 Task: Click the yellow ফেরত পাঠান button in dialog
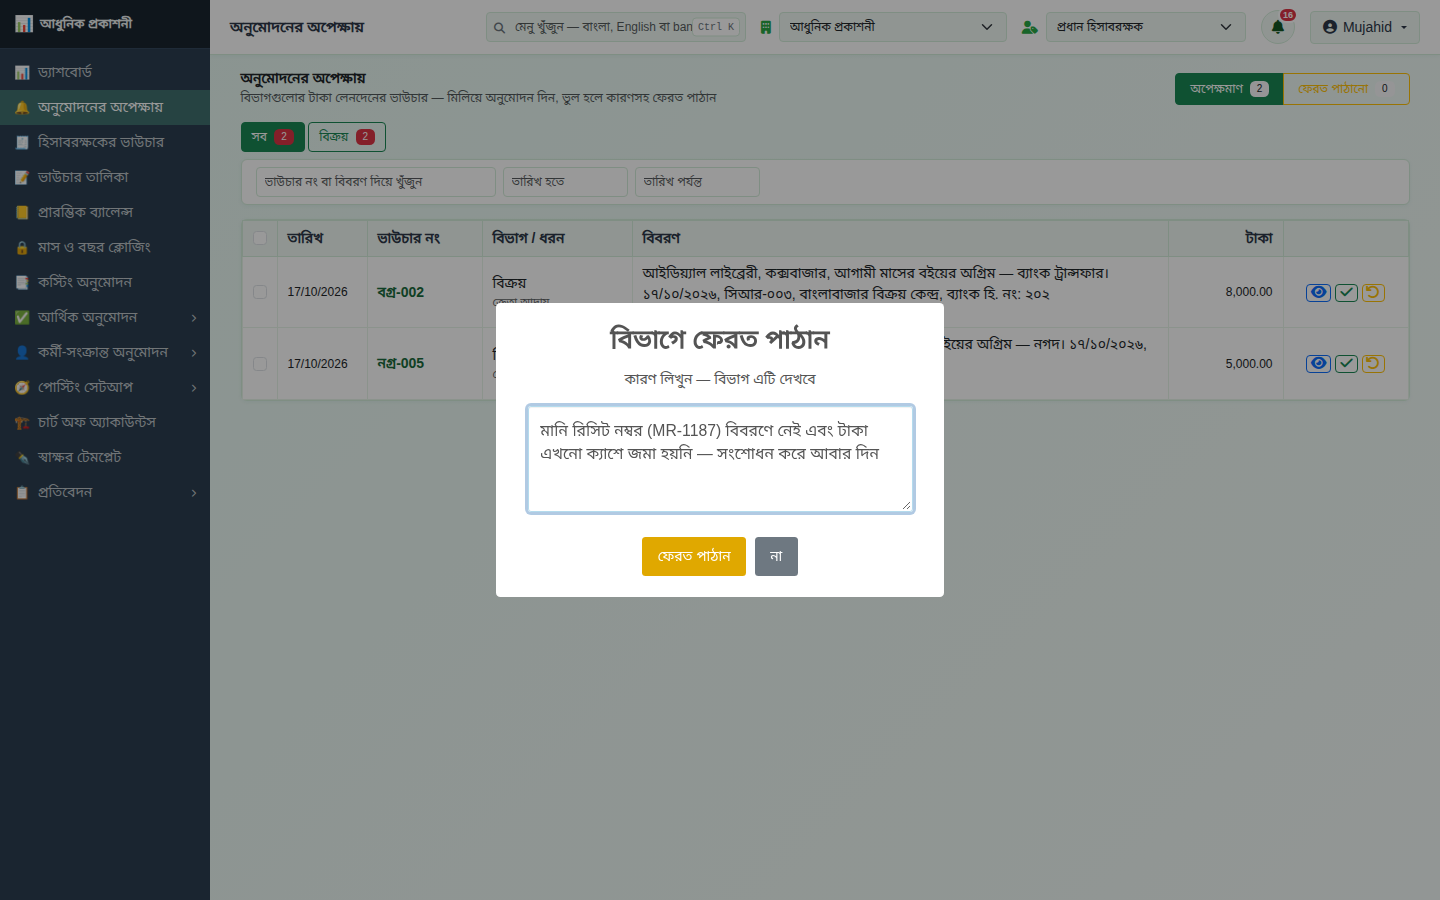coord(694,556)
